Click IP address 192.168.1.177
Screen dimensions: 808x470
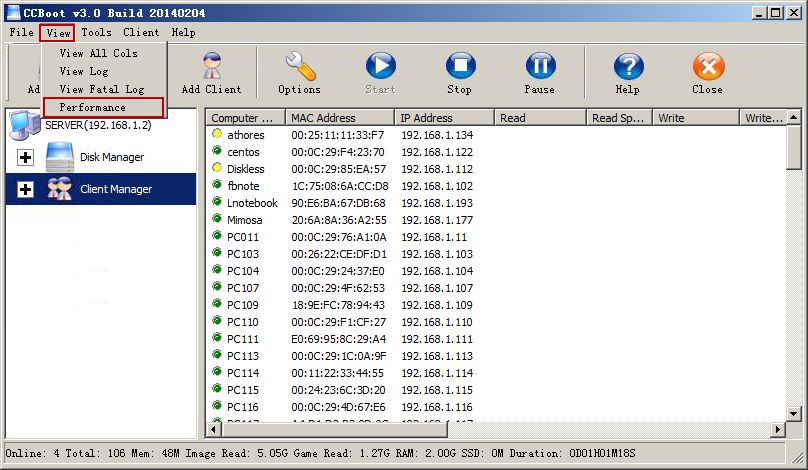point(437,220)
